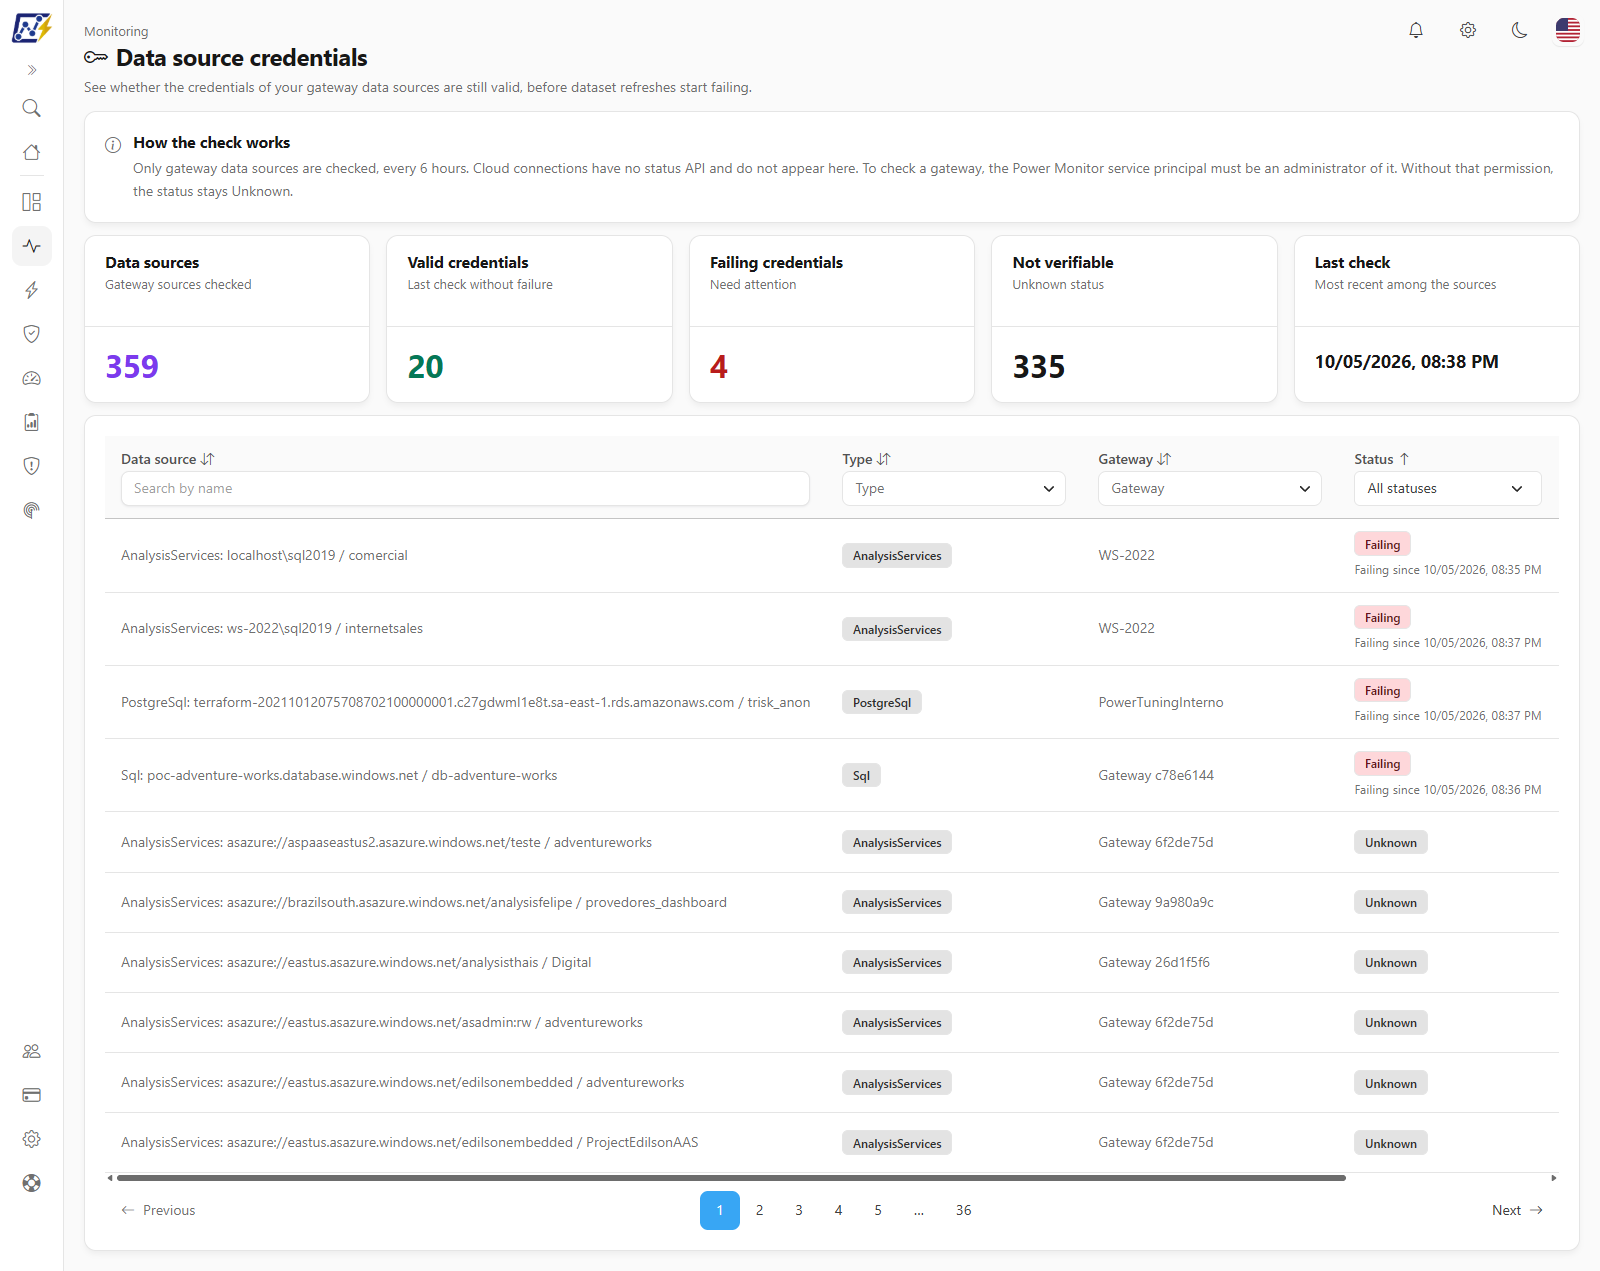This screenshot has height=1271, width=1600.
Task: Go to the Next page
Action: point(1518,1210)
